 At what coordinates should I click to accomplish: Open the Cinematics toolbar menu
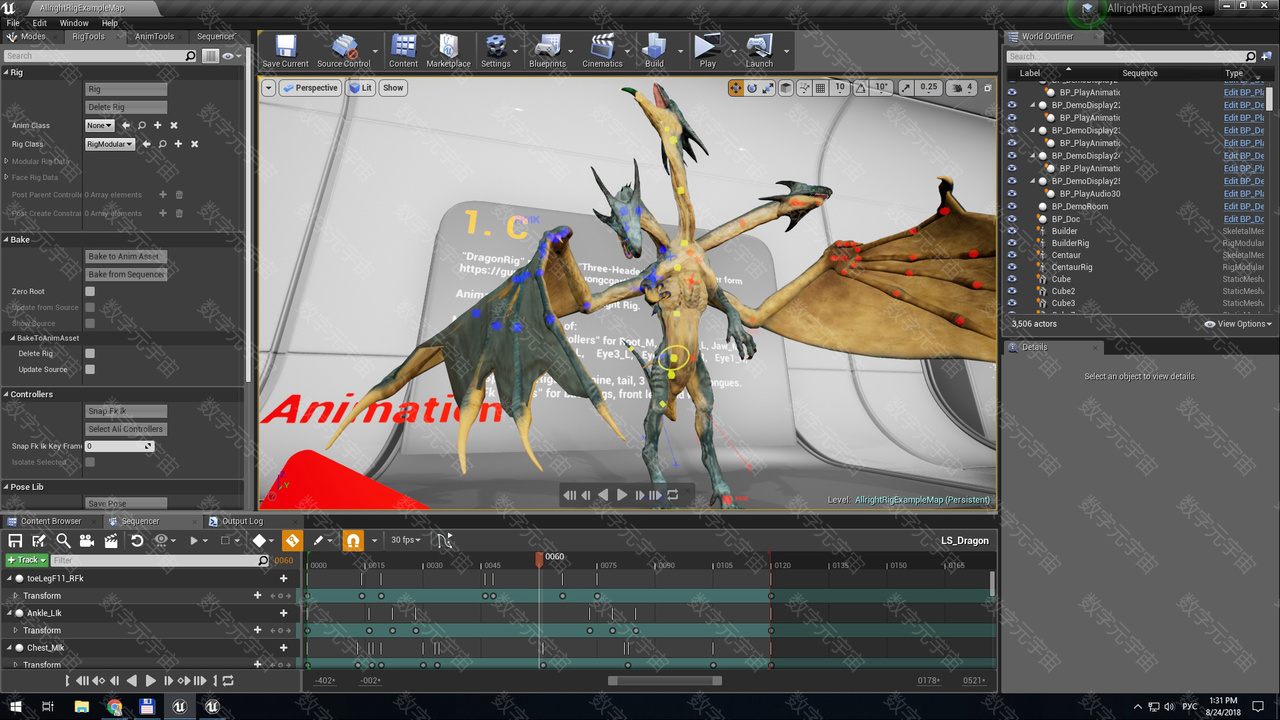[602, 51]
